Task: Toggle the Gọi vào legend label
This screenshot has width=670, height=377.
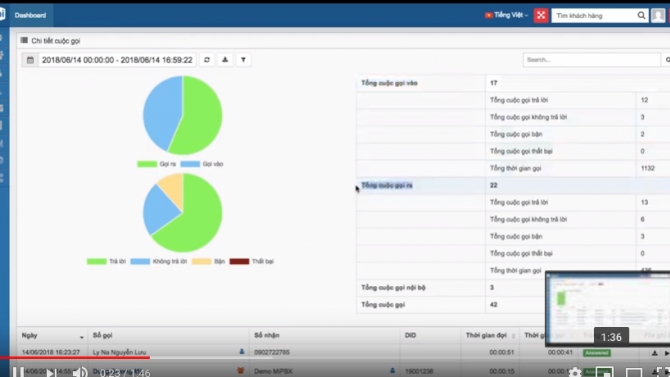Action: (x=213, y=164)
